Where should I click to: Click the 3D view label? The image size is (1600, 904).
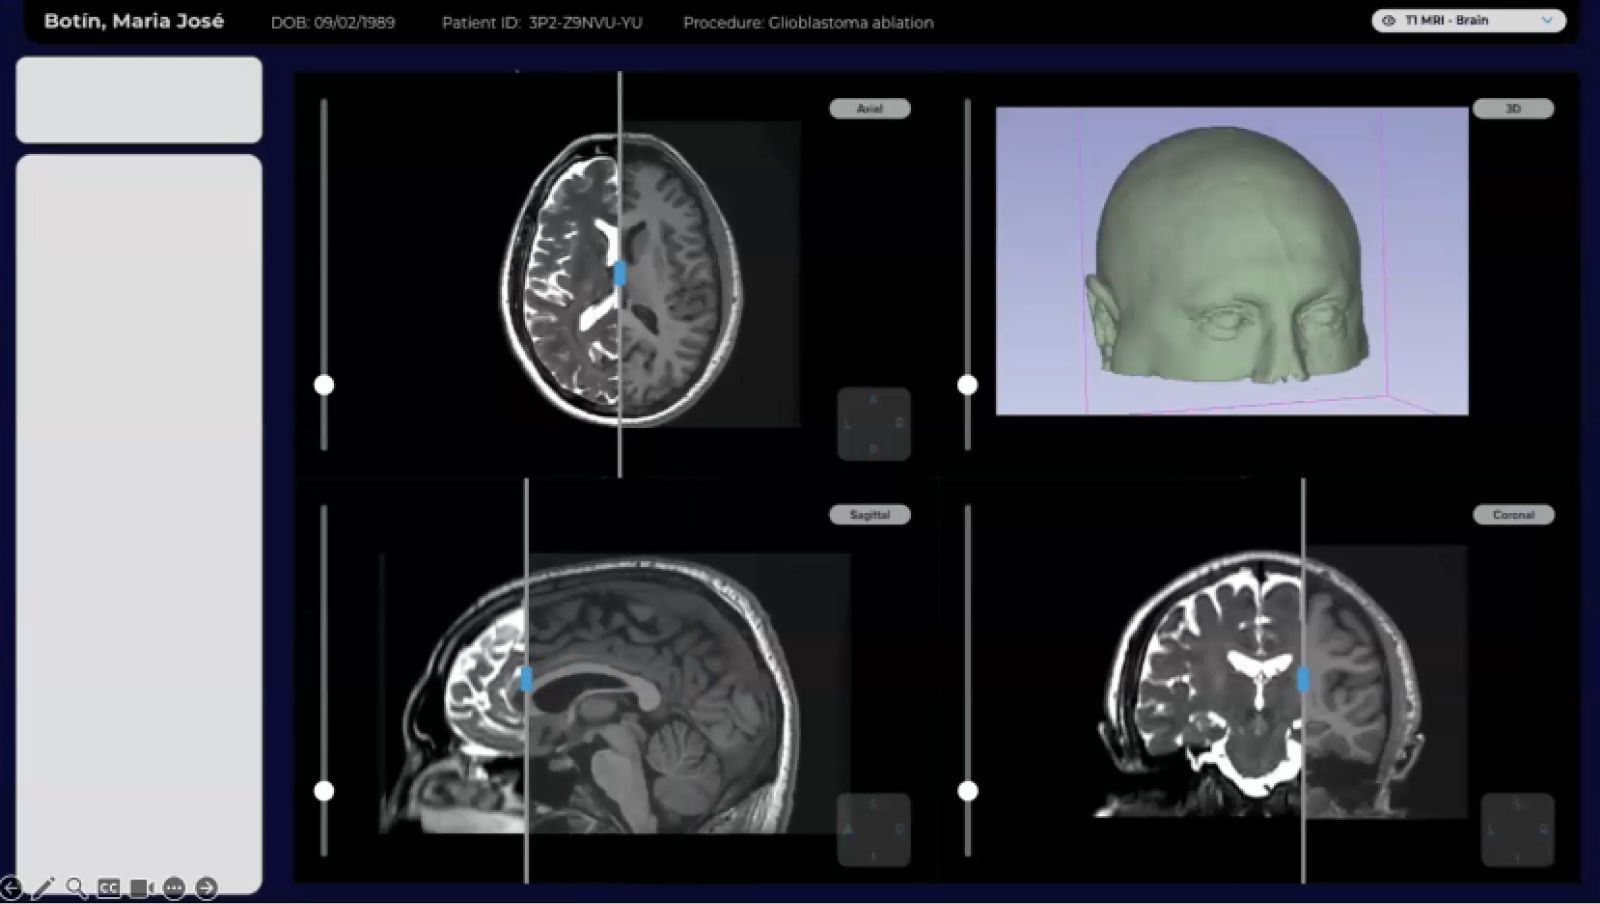1513,108
